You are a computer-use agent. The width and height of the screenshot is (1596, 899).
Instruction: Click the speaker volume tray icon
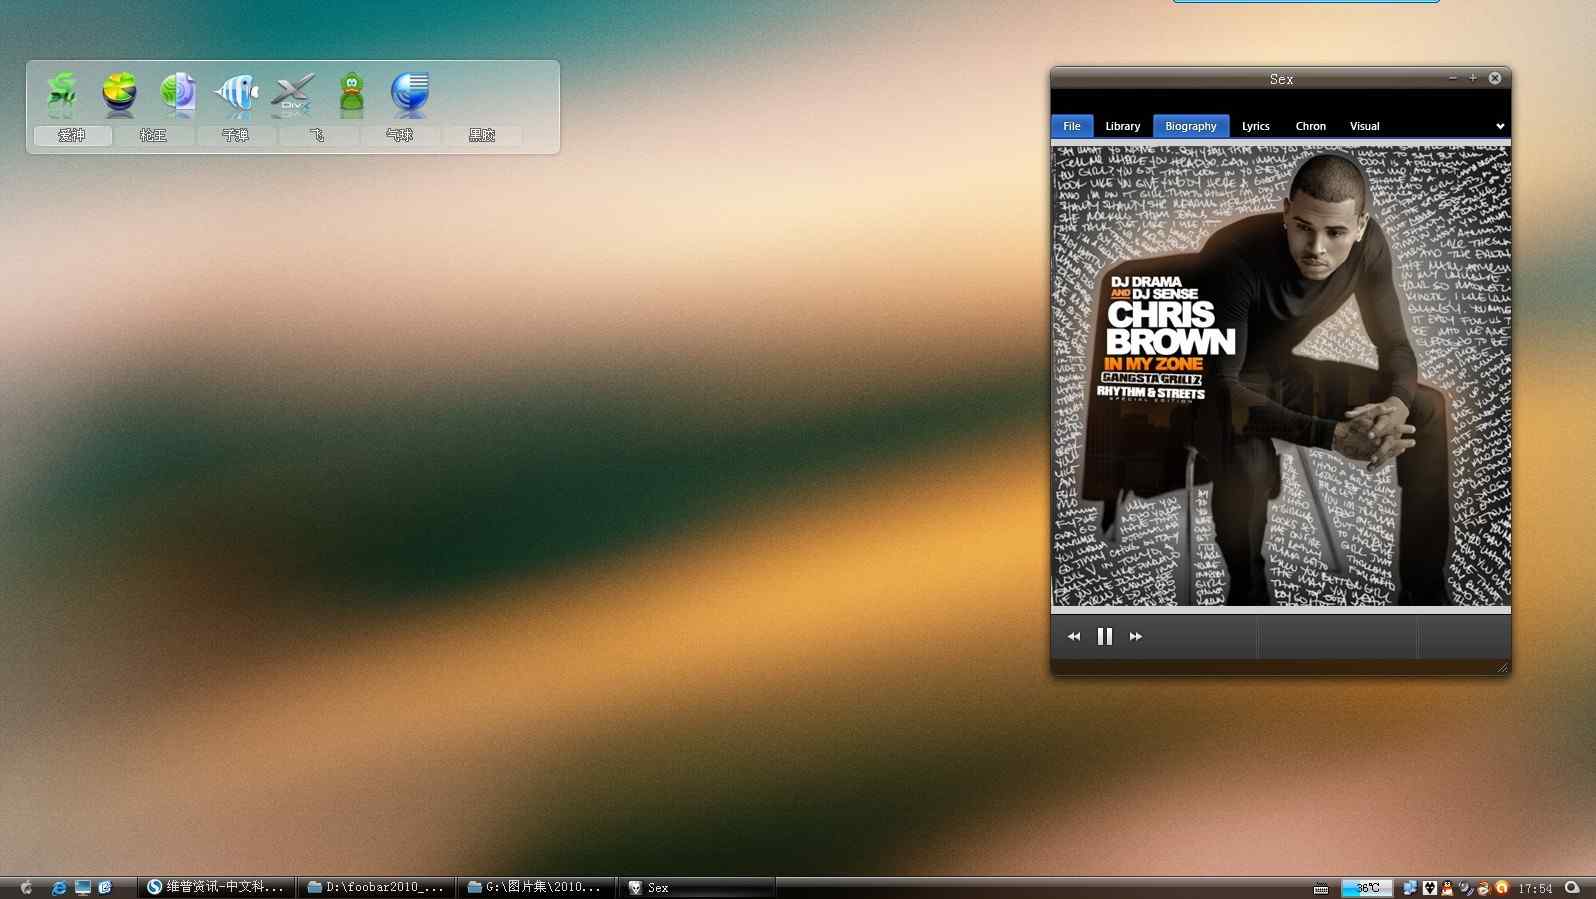coord(1465,887)
